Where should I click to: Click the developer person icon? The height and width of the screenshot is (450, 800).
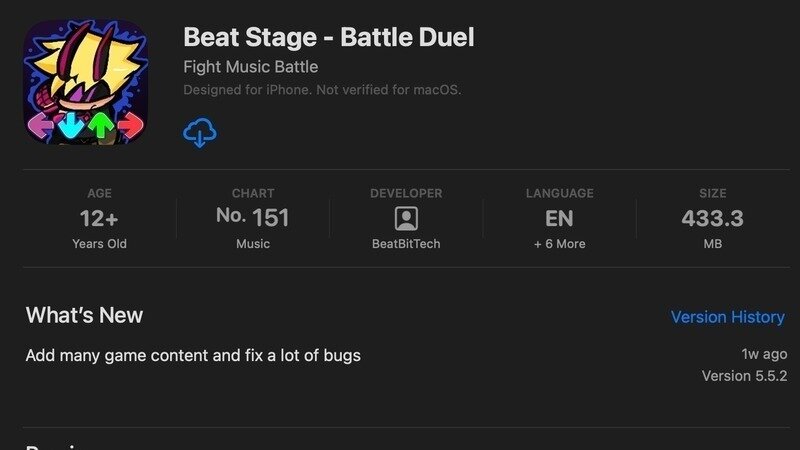tap(406, 219)
